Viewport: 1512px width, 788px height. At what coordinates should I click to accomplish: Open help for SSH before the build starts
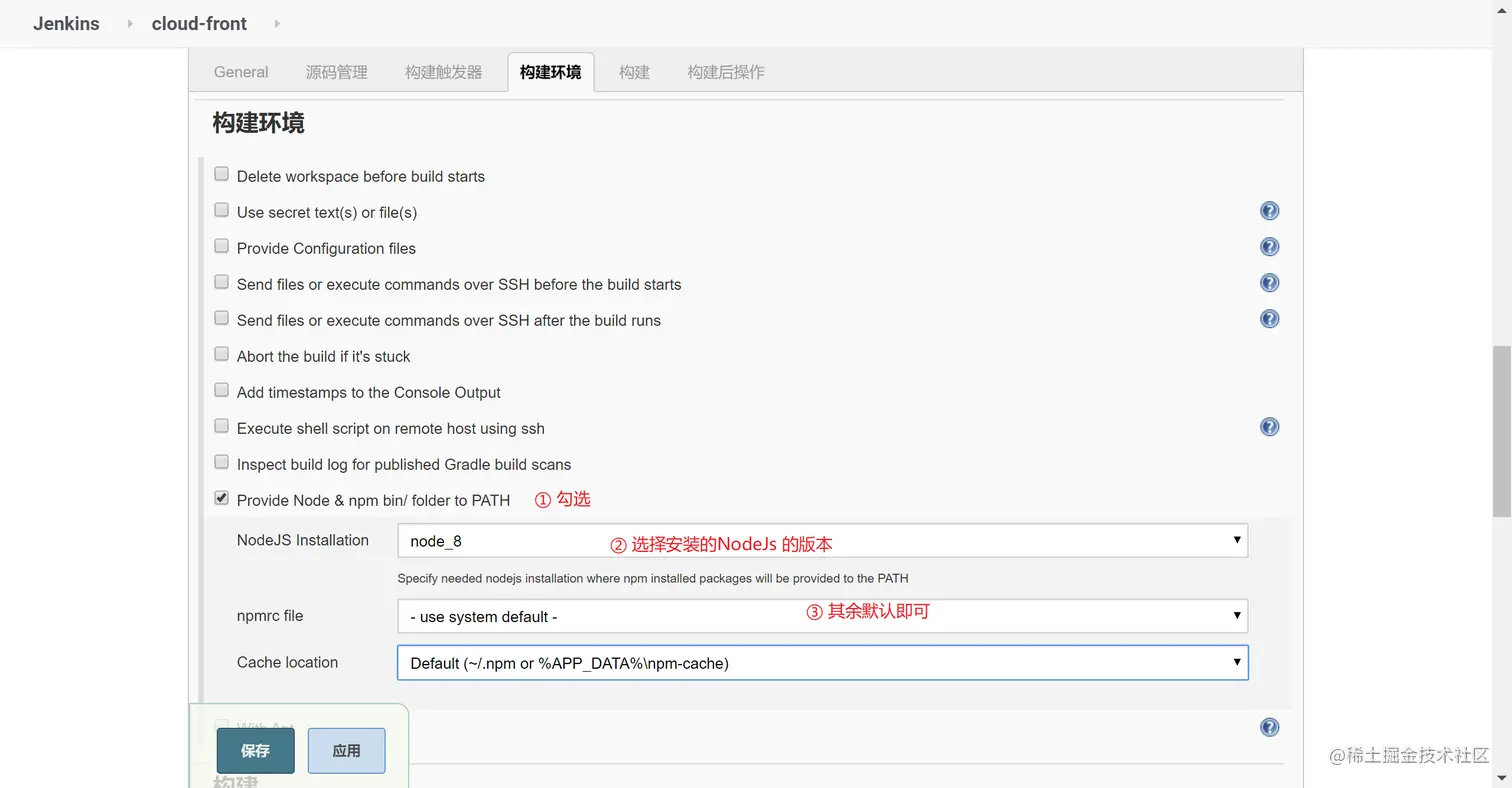click(1269, 283)
